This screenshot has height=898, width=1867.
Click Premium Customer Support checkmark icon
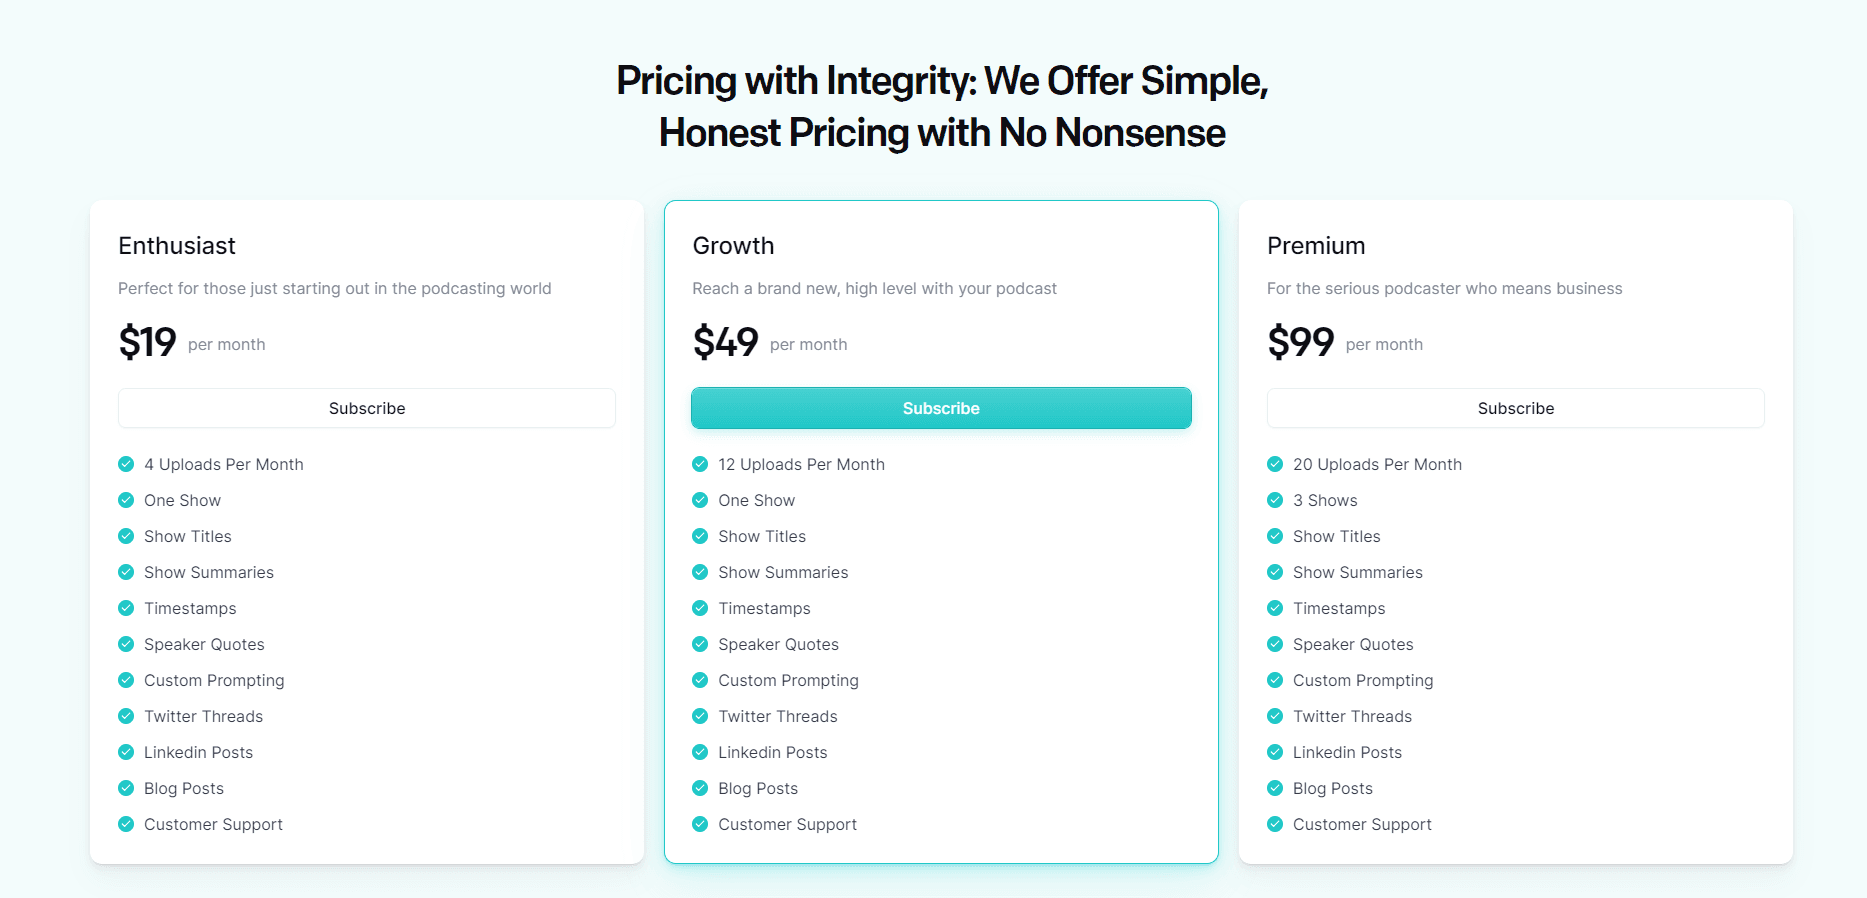click(x=1275, y=824)
